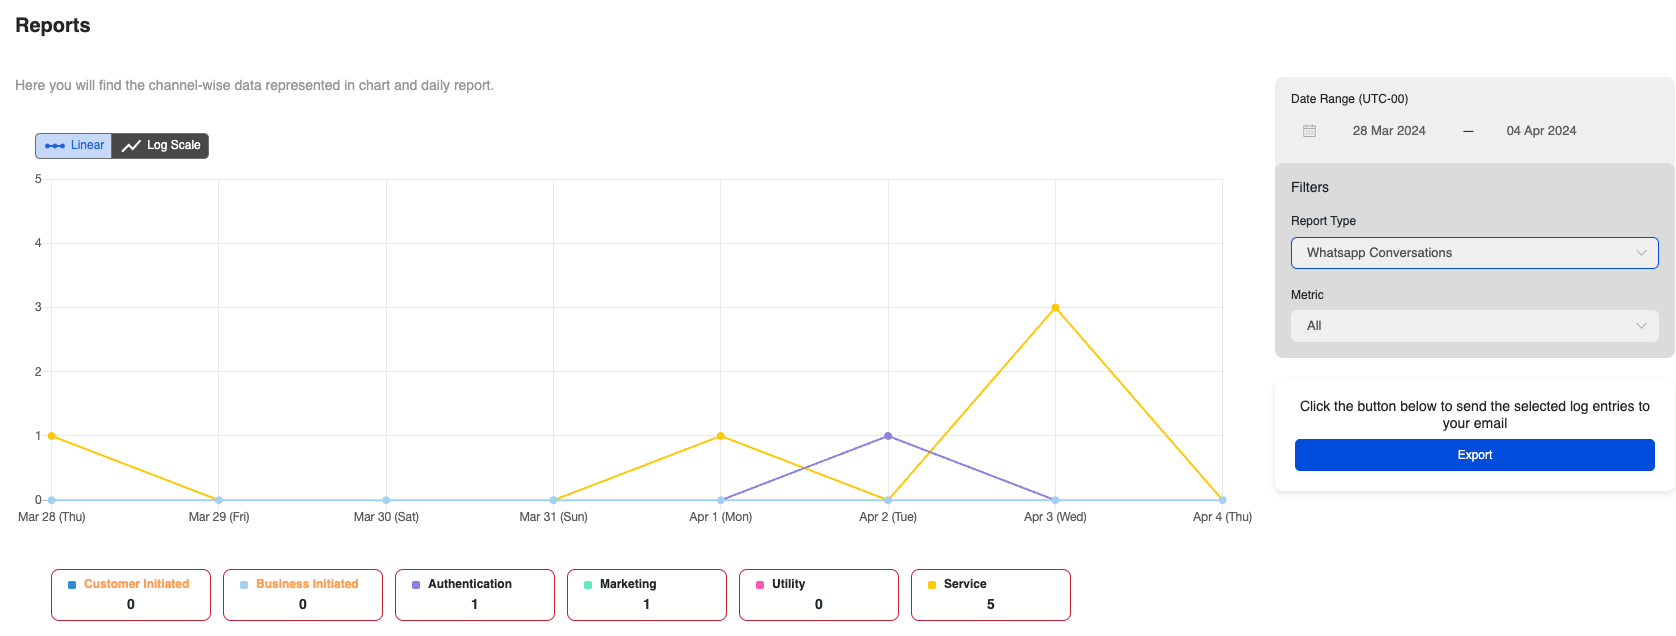Screen dimensions: 1676x636
Task: Click the blue data point on Mar 30
Action: click(x=386, y=500)
